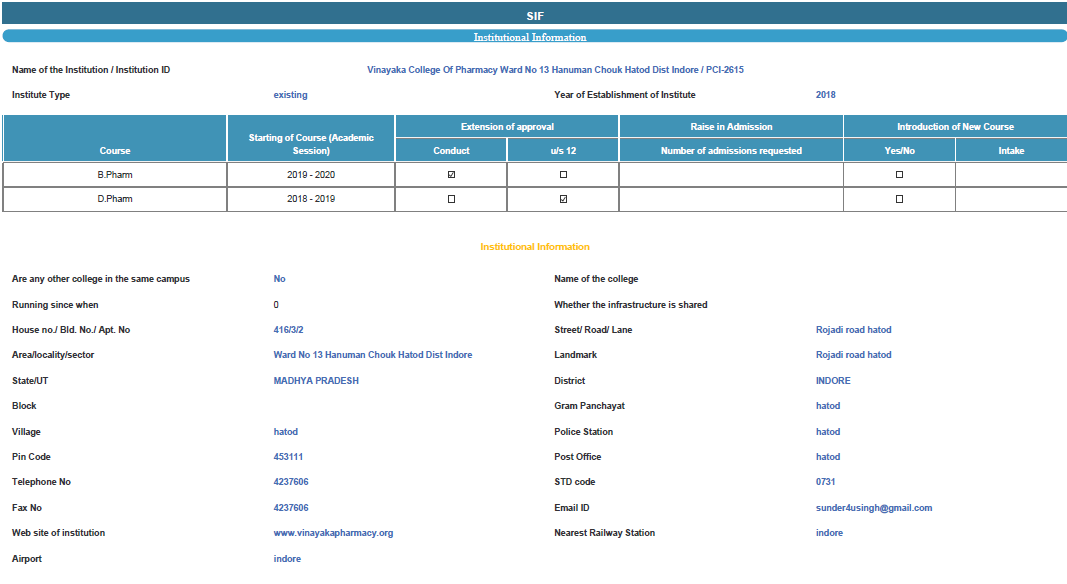Click the Yes/No sub-header
The height and width of the screenshot is (584, 1067).
tap(900, 150)
